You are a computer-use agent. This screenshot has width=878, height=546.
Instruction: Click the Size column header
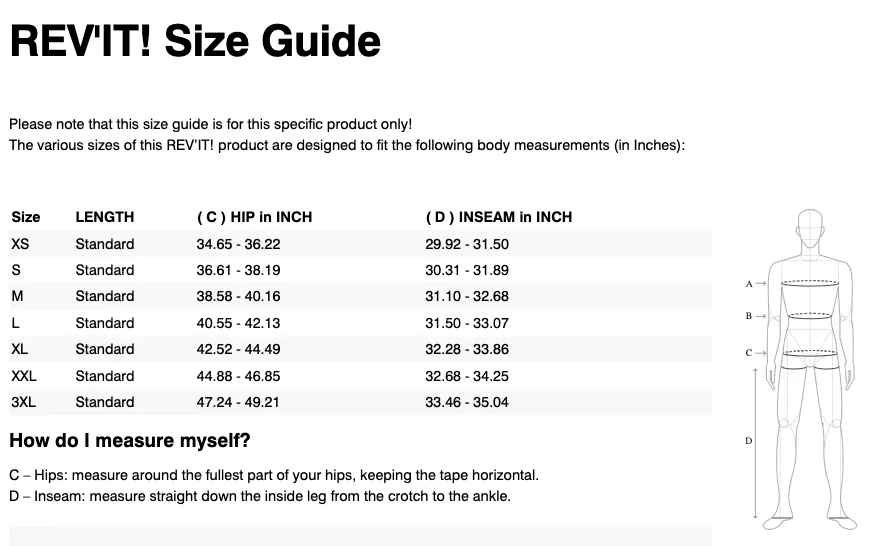point(26,217)
